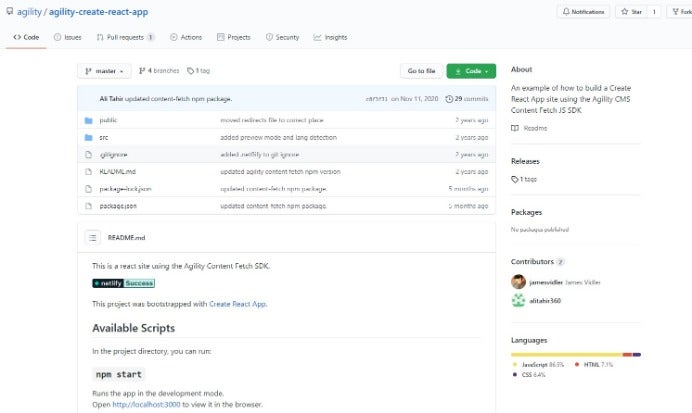Screen dimensions: 692x413
Task: Click the yellow JavaScript segment of language bar
Action: click(x=567, y=354)
